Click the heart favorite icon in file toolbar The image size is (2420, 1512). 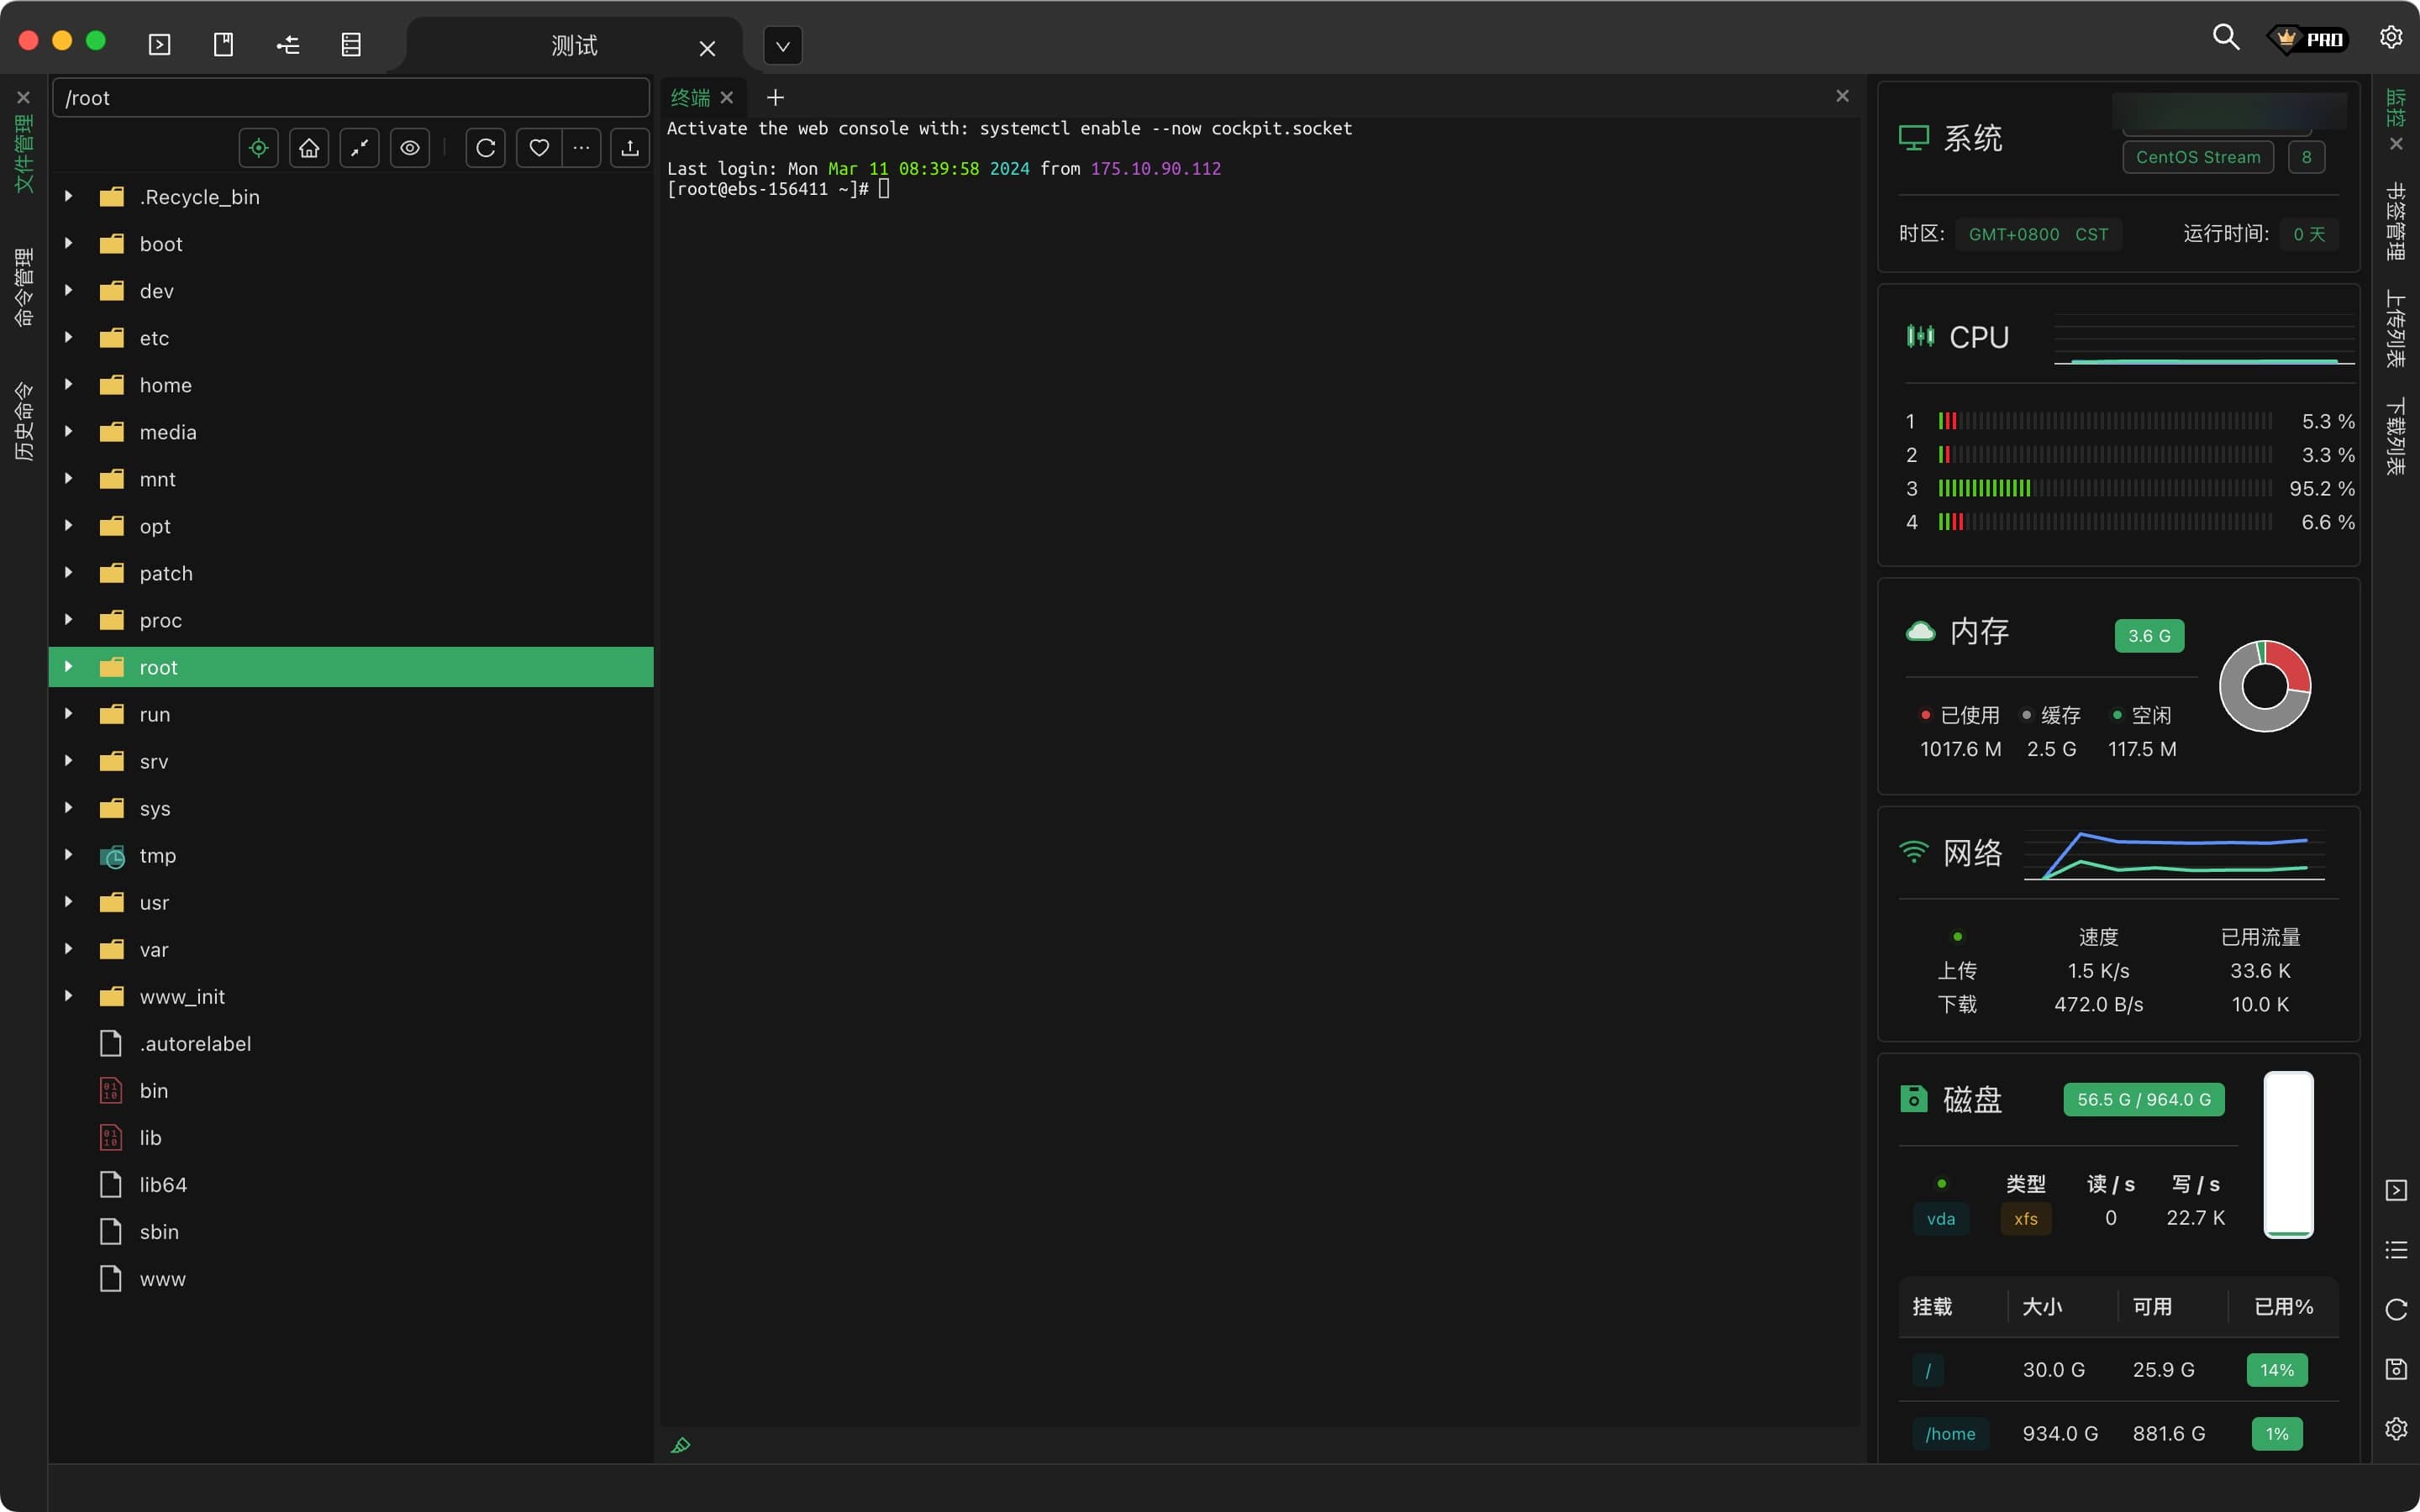(x=539, y=148)
